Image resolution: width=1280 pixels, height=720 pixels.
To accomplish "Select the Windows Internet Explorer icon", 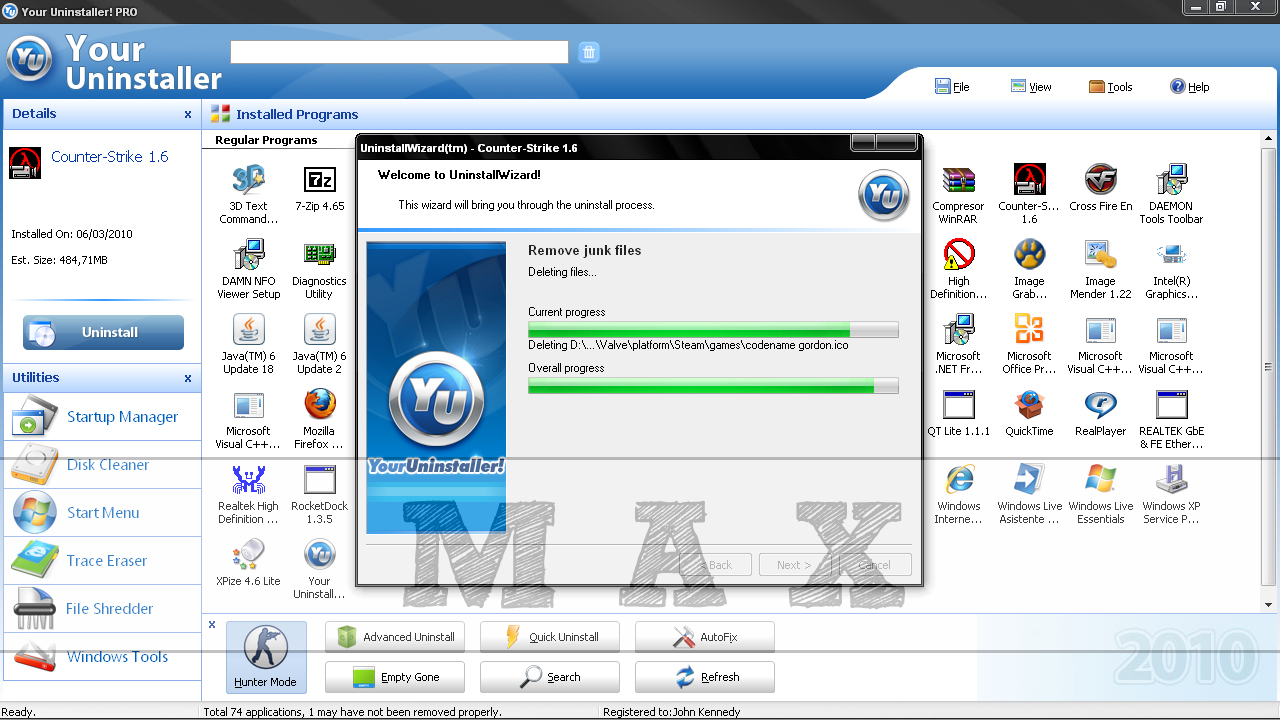I will point(958,480).
